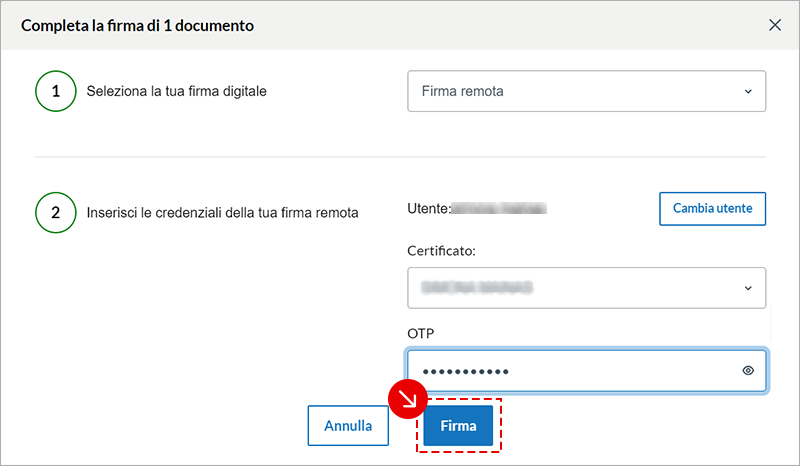Click 'Seleziona la tua firma digitale' text
The height and width of the screenshot is (466, 800).
pos(177,91)
